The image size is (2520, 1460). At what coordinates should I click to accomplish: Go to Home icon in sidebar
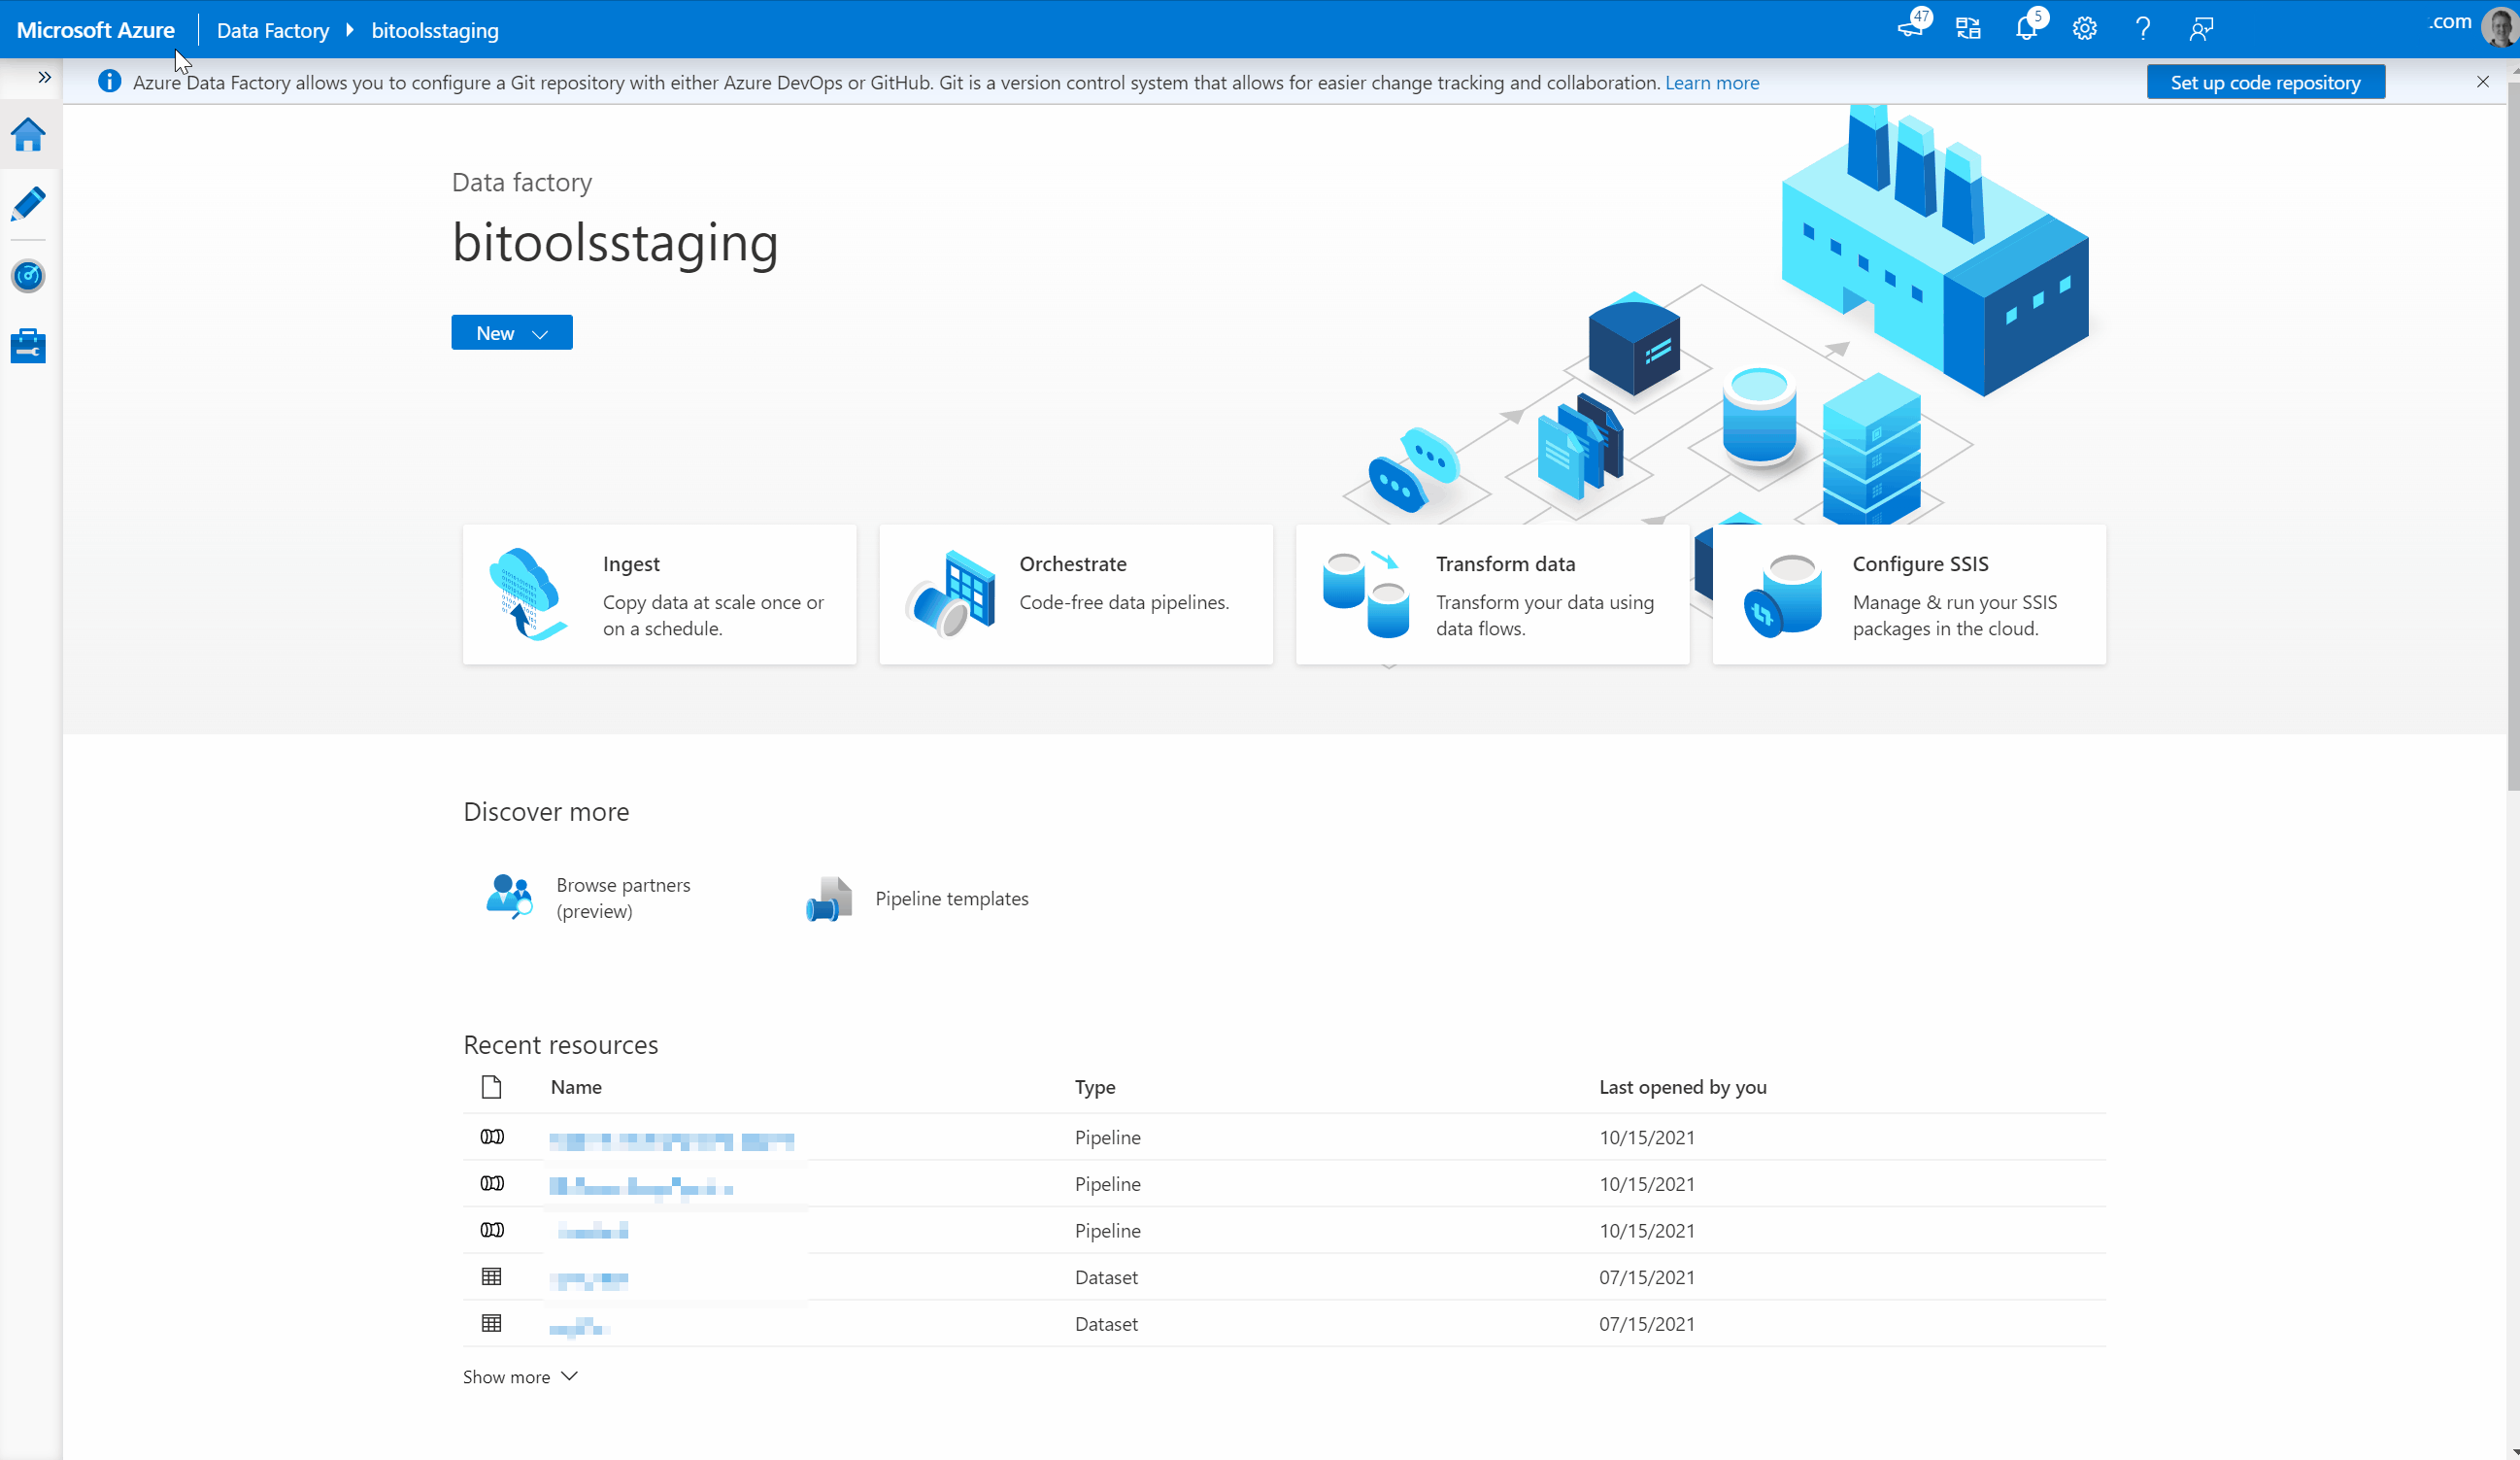click(28, 134)
